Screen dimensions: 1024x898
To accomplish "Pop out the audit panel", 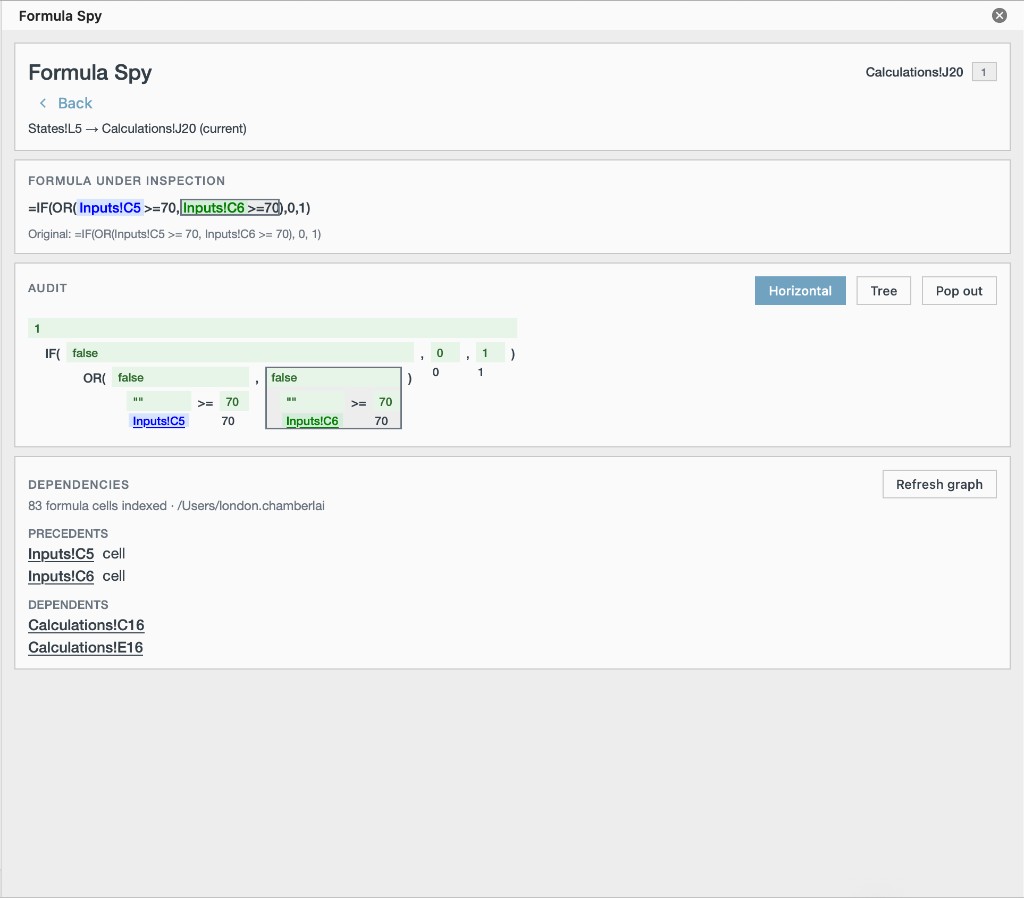I will [959, 291].
